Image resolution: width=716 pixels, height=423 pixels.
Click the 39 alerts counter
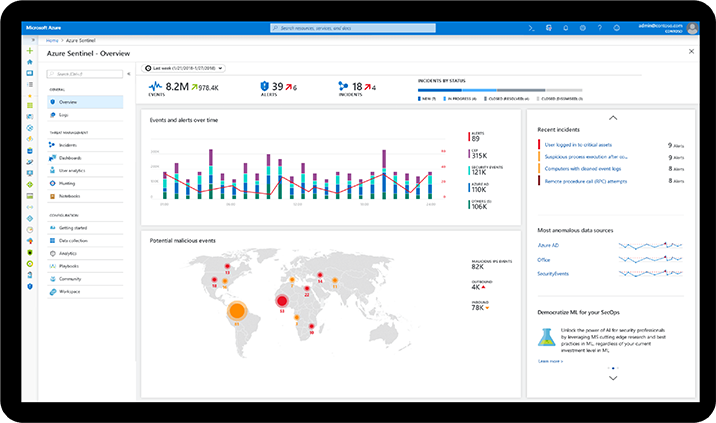point(278,87)
